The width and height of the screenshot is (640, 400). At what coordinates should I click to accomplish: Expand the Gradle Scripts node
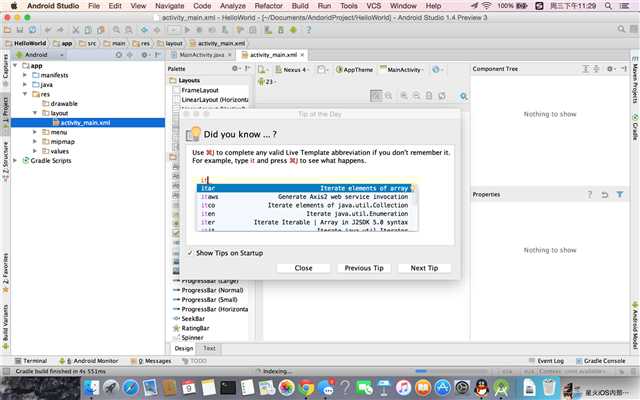[15, 160]
